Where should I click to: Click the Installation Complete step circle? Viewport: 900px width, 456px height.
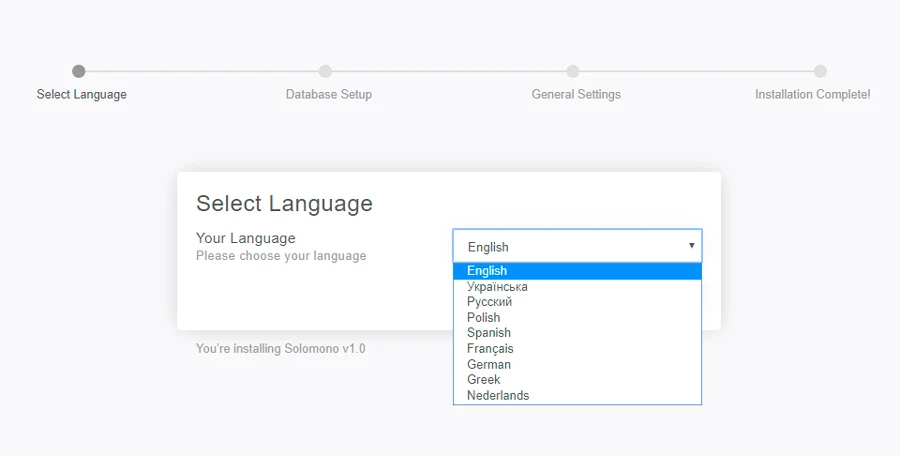(x=820, y=71)
